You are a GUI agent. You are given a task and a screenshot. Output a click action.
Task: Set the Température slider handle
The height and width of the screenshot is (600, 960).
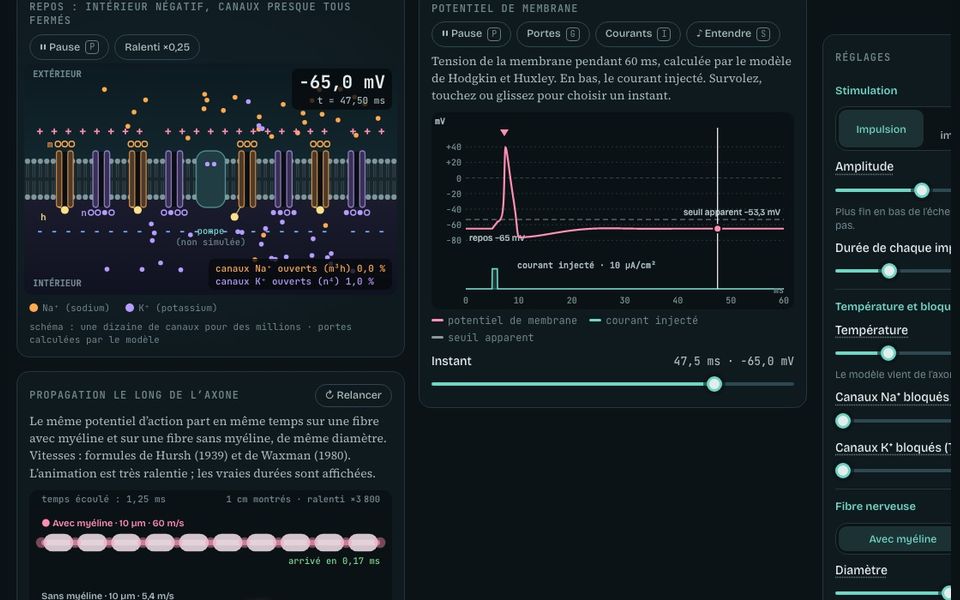(888, 353)
